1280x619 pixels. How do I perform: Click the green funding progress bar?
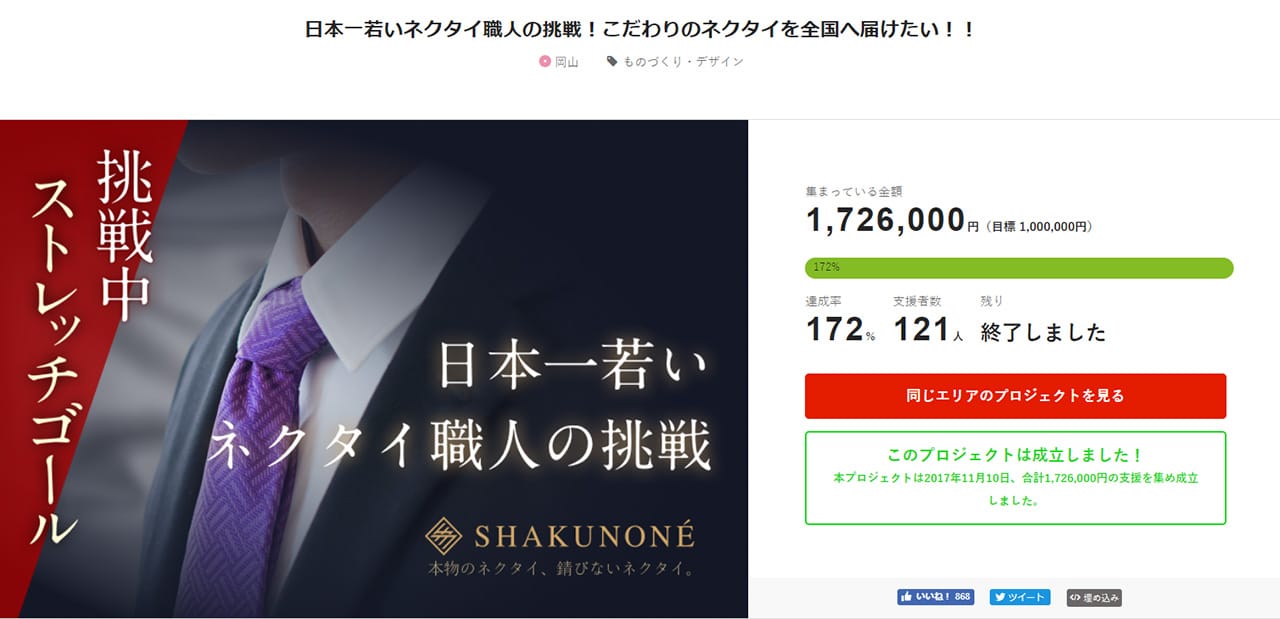coord(1019,268)
